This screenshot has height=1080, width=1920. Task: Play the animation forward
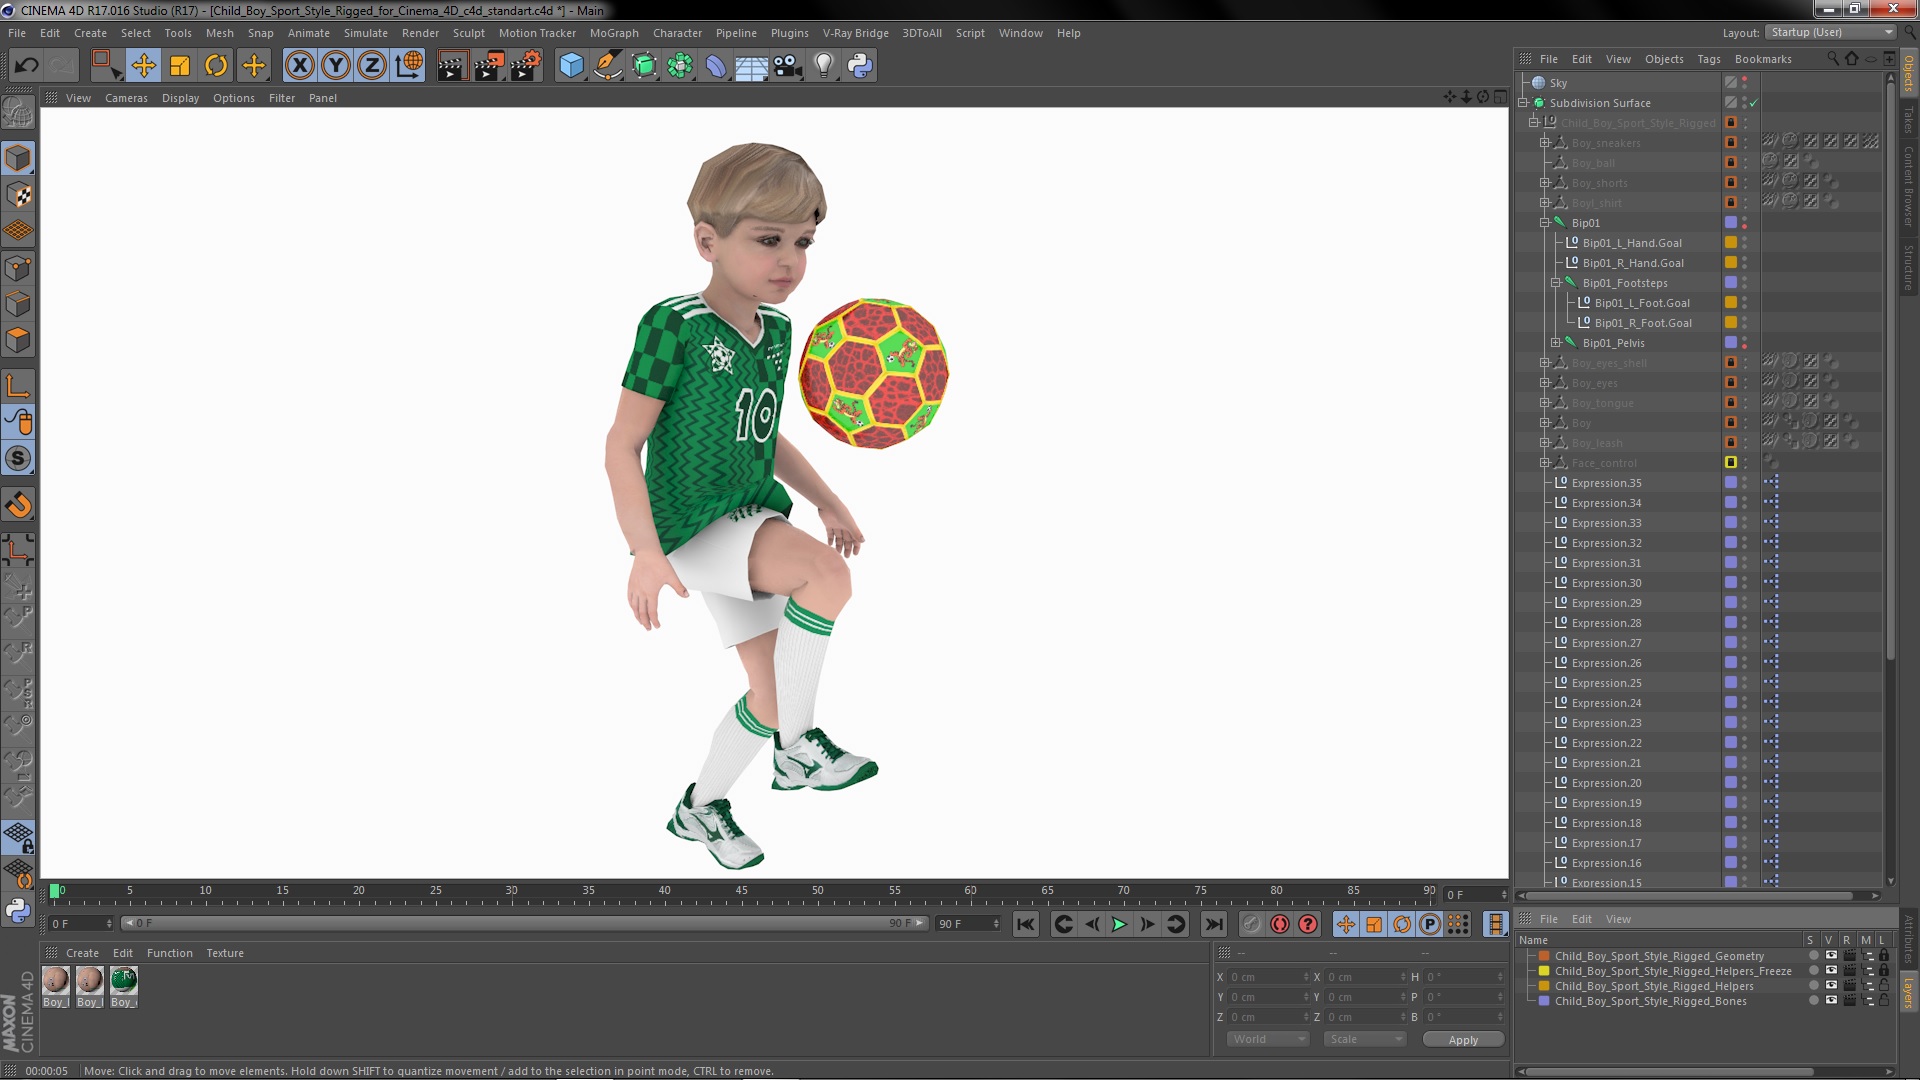pyautogui.click(x=1119, y=924)
